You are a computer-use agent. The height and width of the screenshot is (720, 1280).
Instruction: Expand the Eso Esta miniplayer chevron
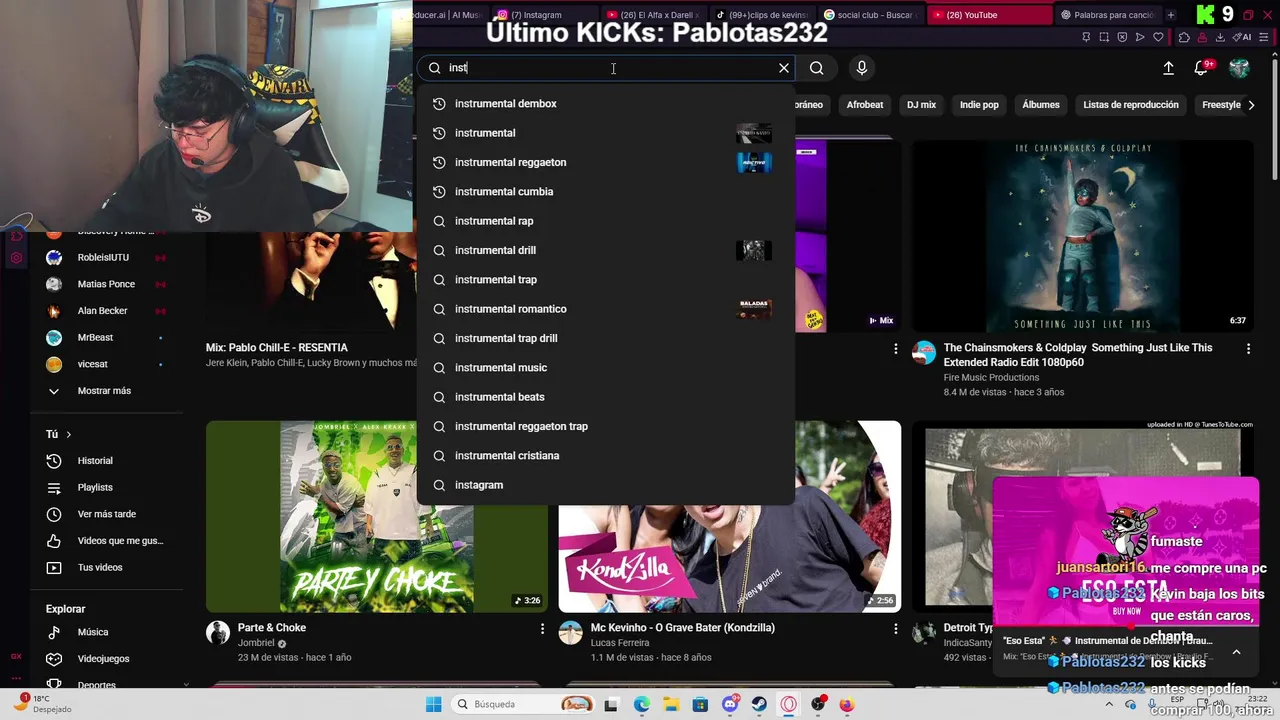(1236, 652)
